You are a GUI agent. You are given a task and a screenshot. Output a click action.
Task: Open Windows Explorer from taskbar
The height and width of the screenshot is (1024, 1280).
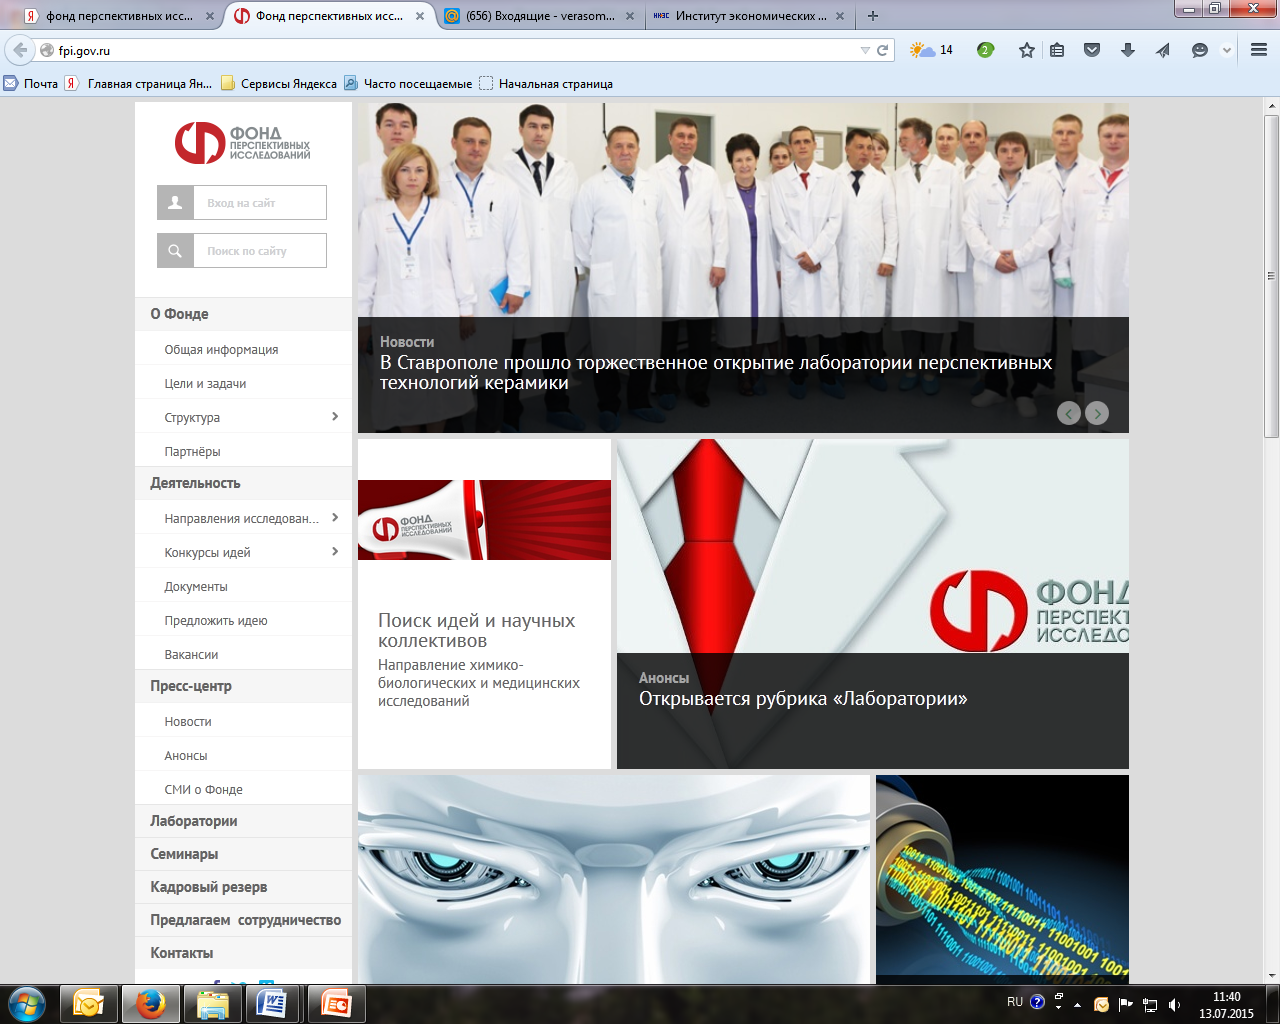pyautogui.click(x=213, y=1003)
